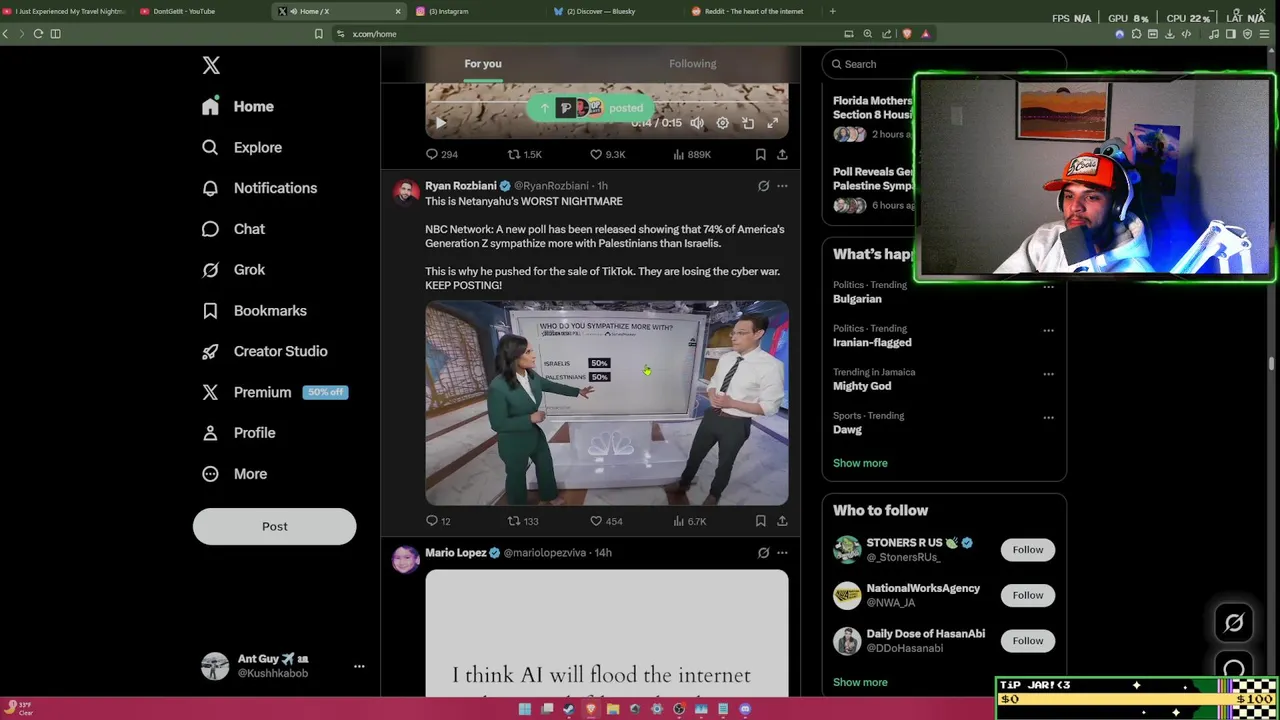Open Chat in the sidebar
Image resolution: width=1280 pixels, height=720 pixels.
click(234, 229)
